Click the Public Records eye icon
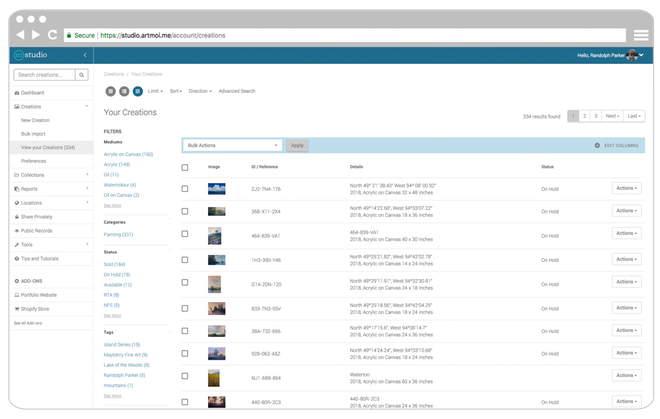Image resolution: width=660 pixels, height=419 pixels. tap(16, 230)
